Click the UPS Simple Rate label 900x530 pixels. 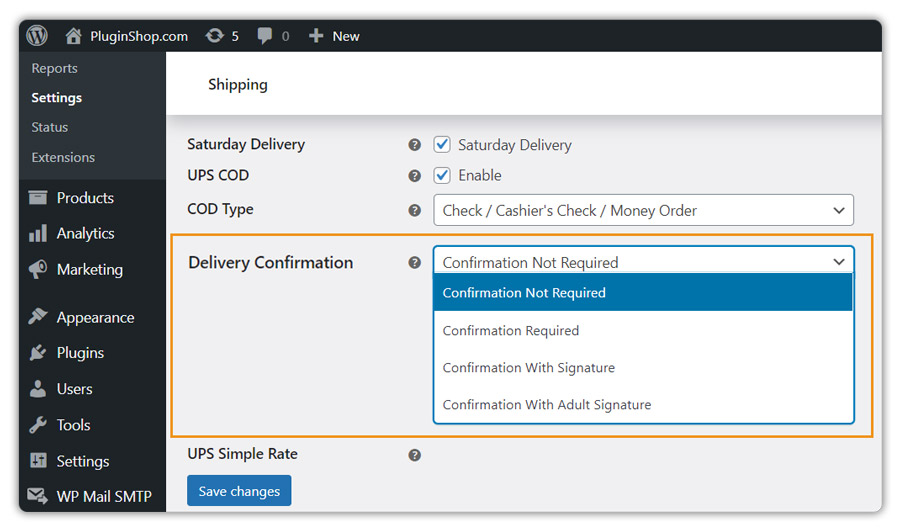[x=242, y=454]
